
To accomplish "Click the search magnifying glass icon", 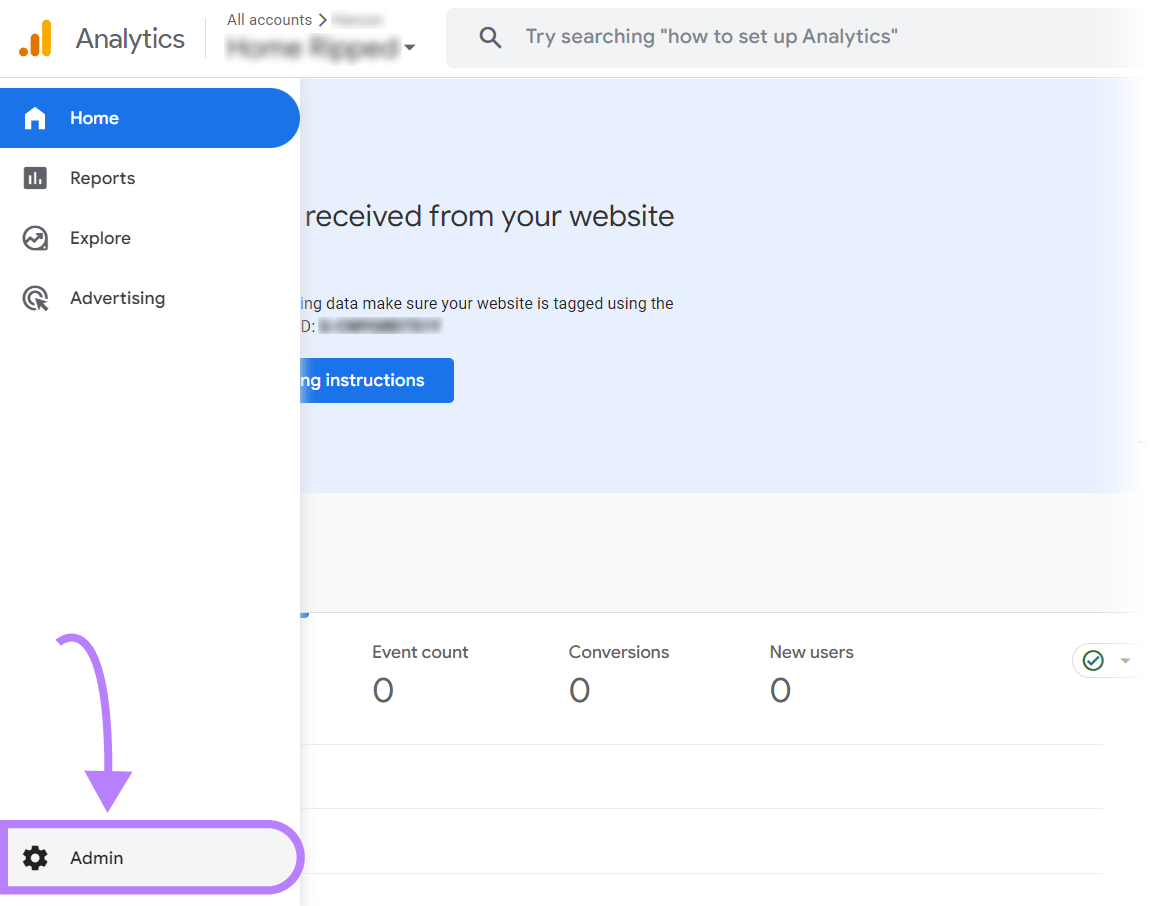I will 490,36.
